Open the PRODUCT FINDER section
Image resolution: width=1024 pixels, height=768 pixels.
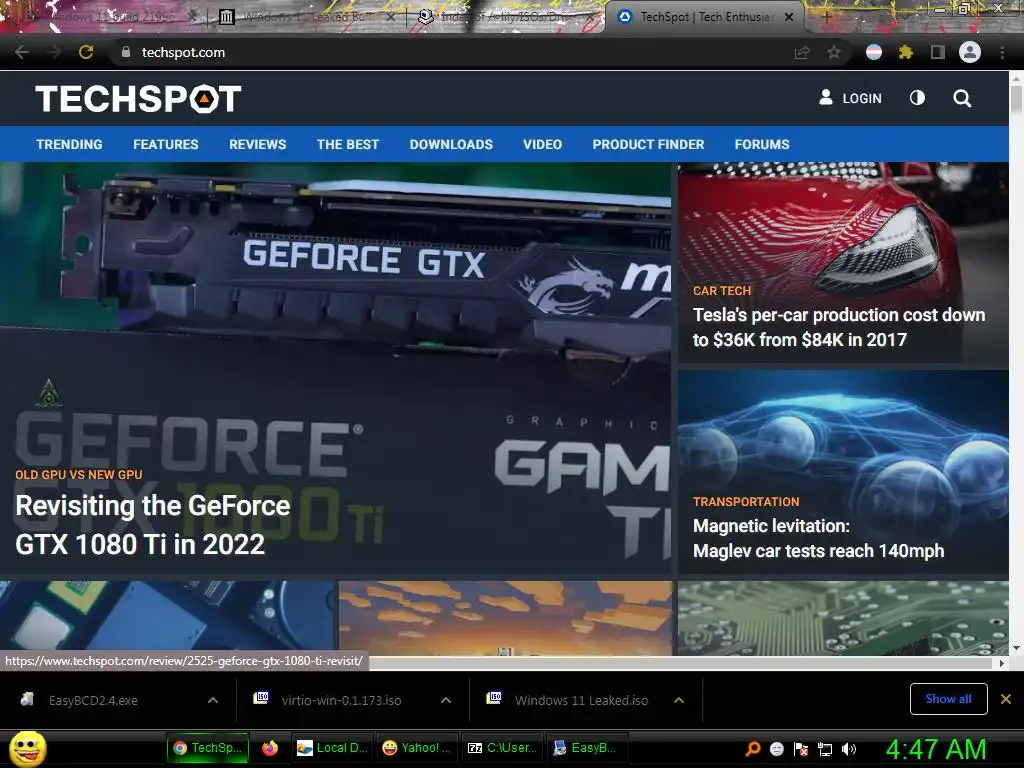tap(648, 144)
